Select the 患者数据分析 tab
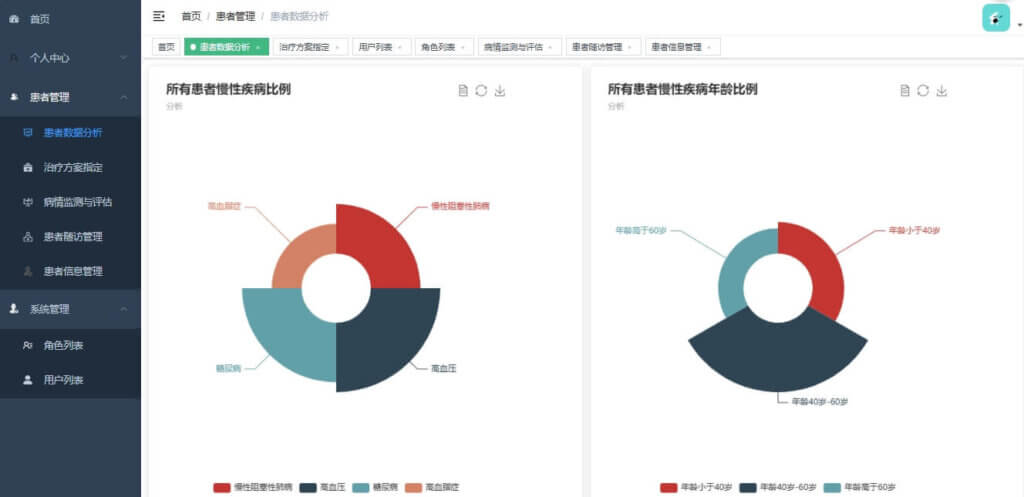The height and width of the screenshot is (497, 1024). (x=226, y=47)
